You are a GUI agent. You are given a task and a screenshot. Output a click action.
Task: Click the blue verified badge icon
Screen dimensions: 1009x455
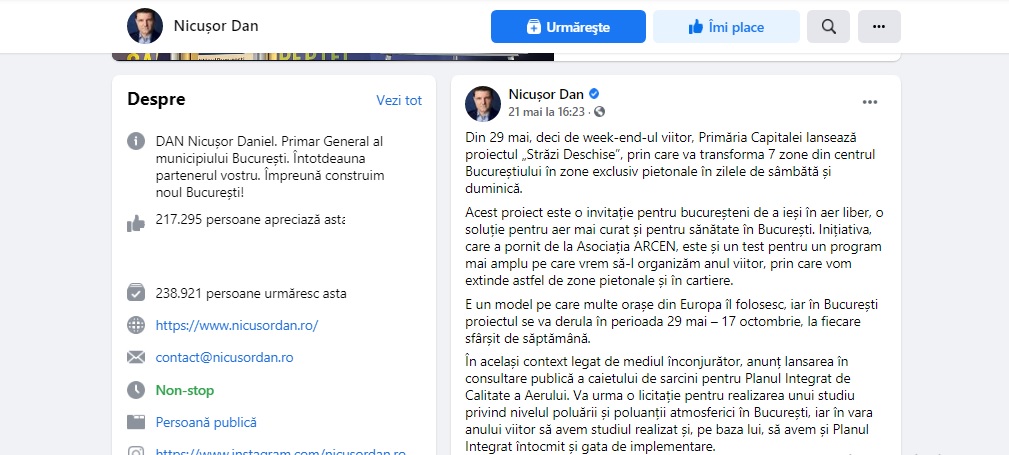595,94
